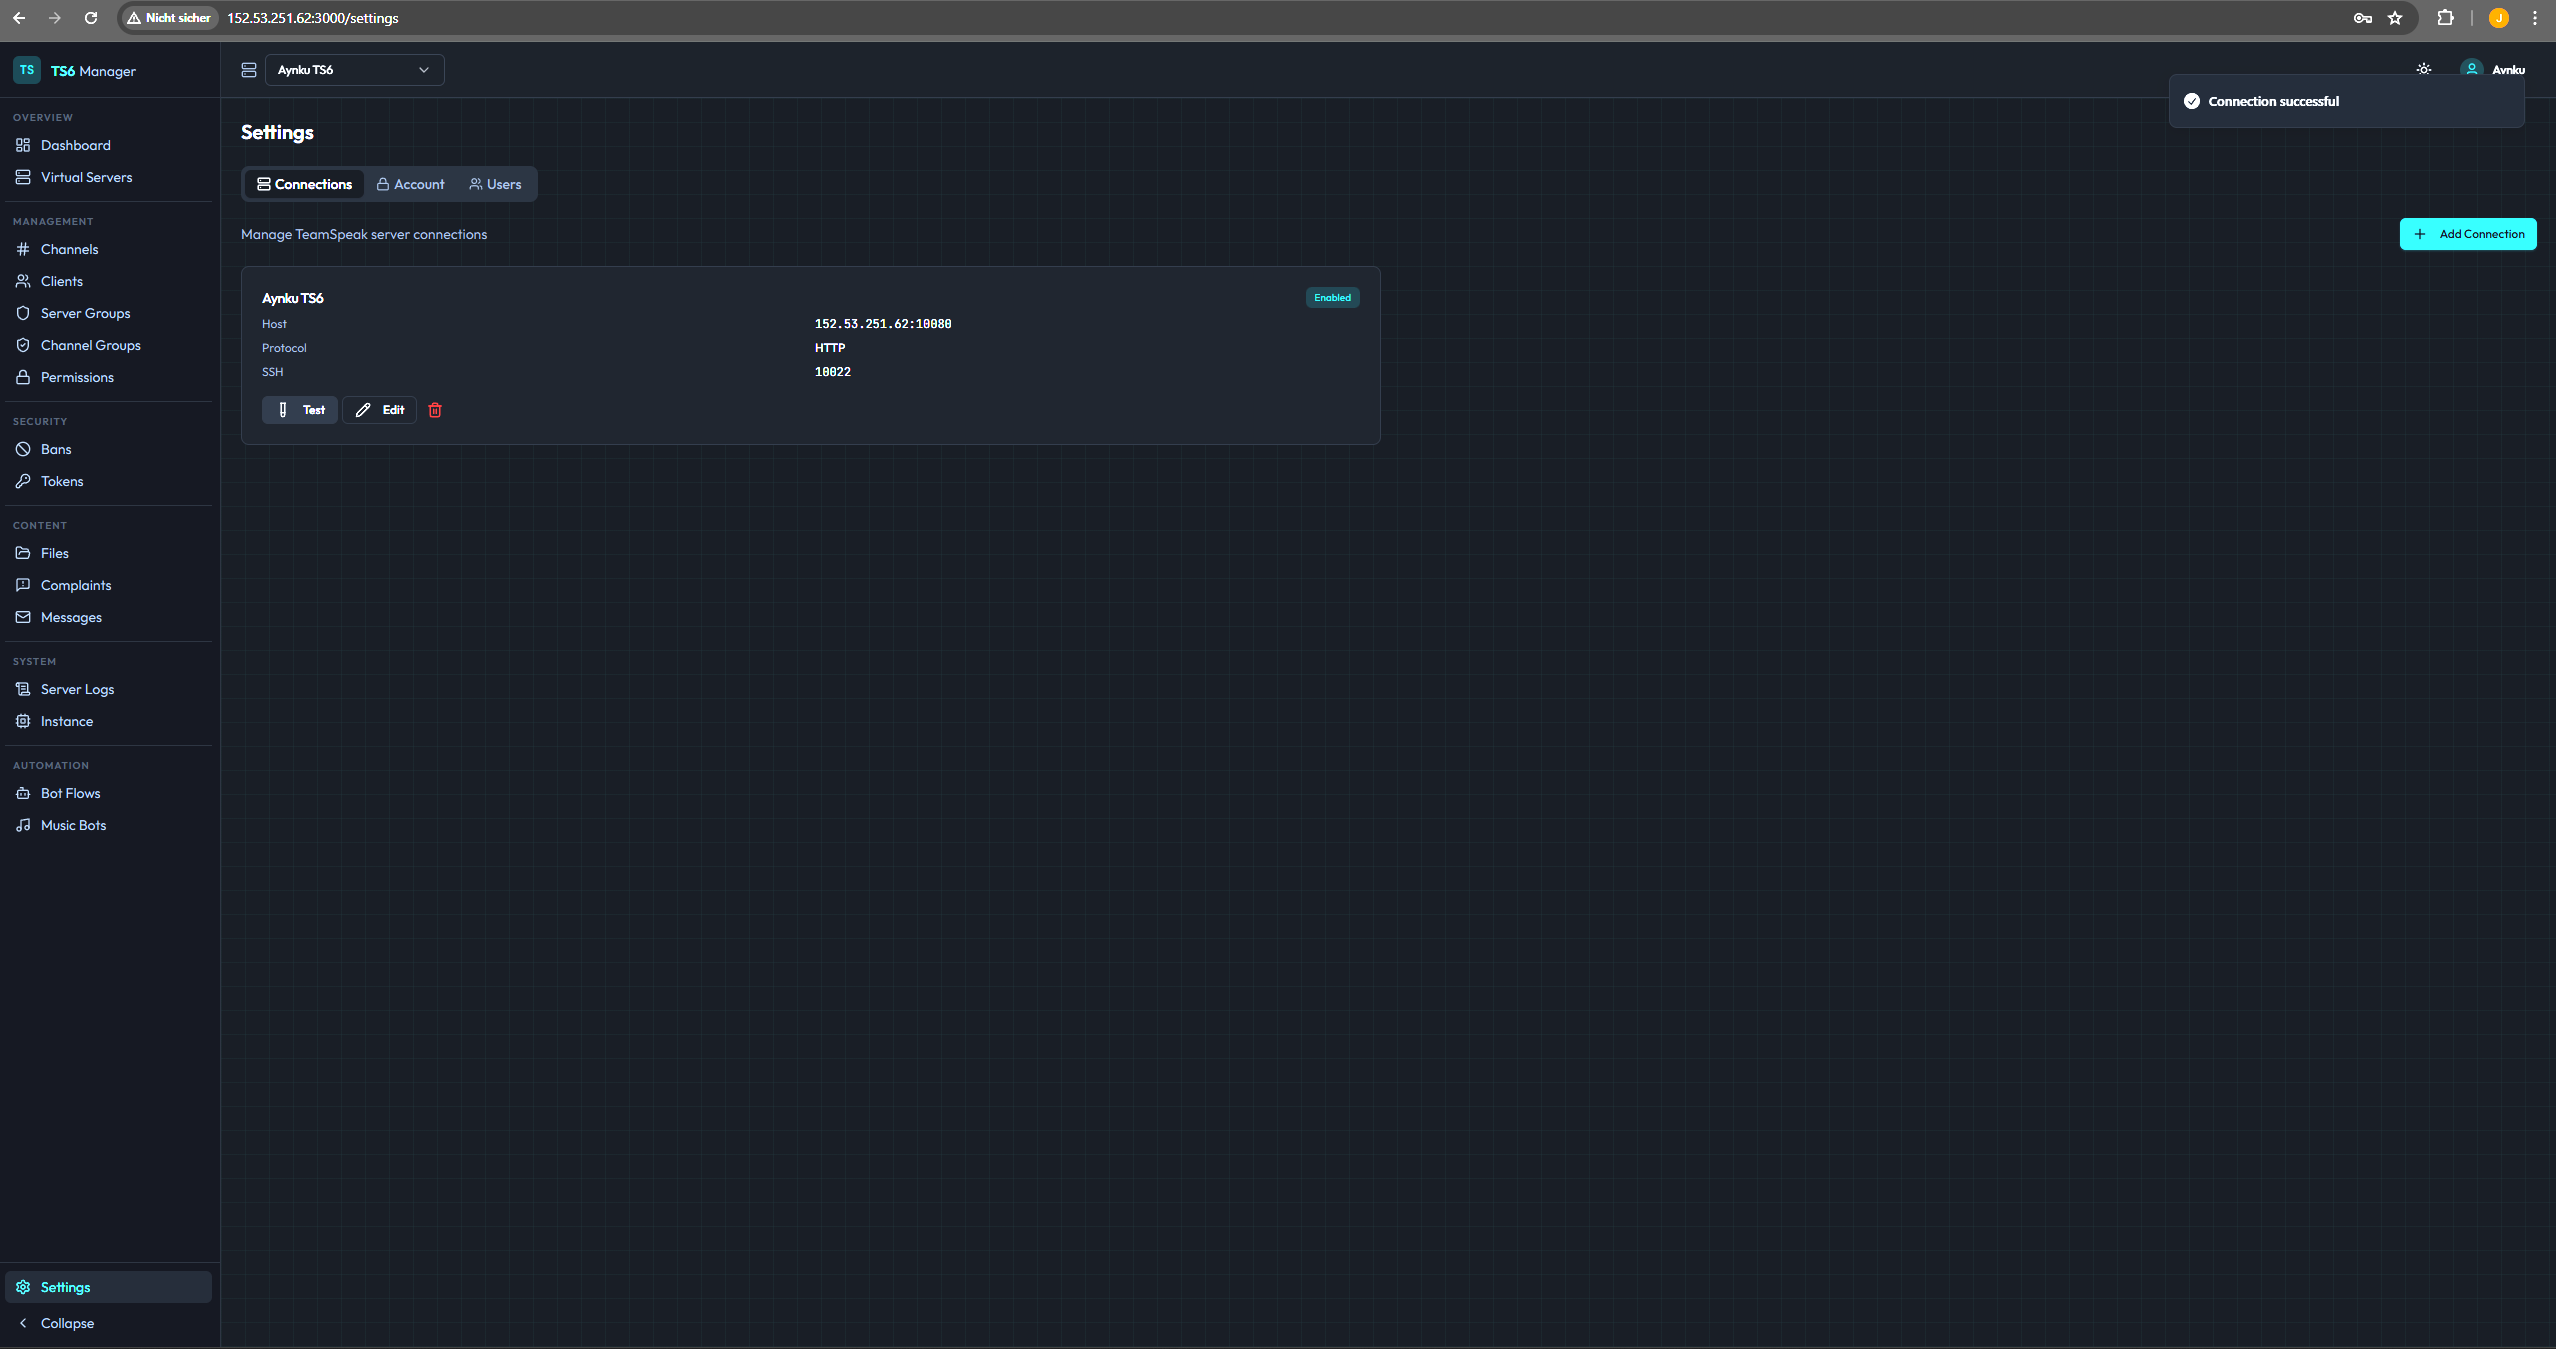This screenshot has width=2556, height=1349.
Task: Click the TS6 Manager logo icon
Action: pyautogui.click(x=27, y=70)
